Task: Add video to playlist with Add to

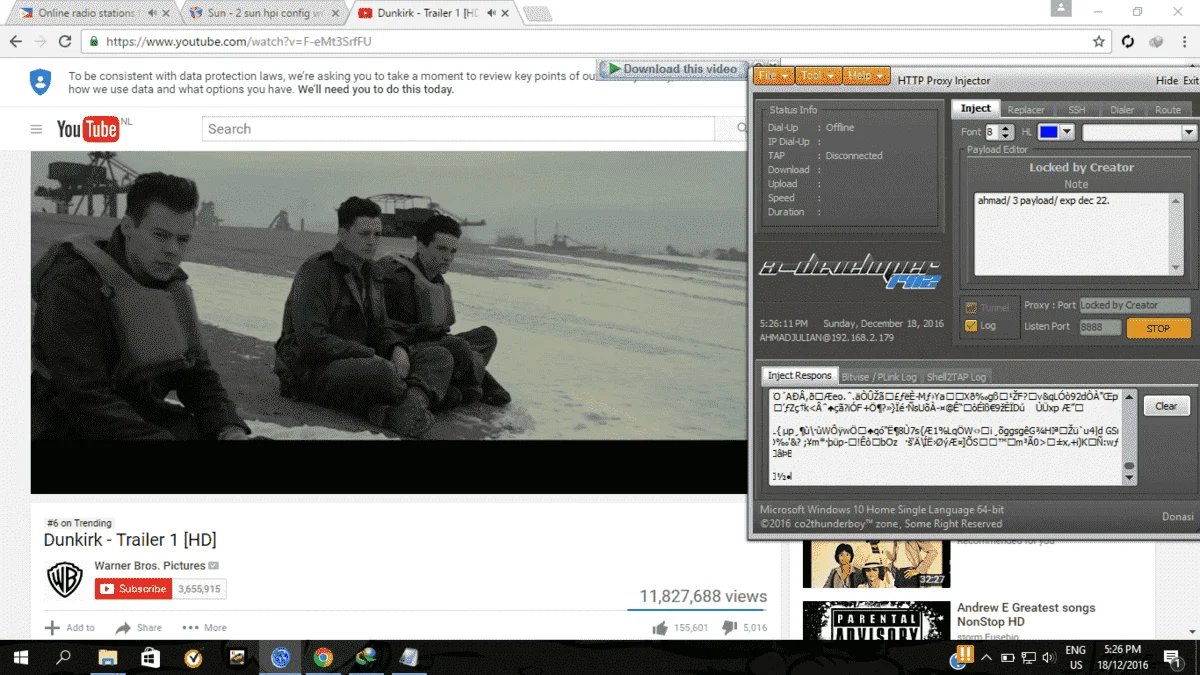Action: click(70, 628)
